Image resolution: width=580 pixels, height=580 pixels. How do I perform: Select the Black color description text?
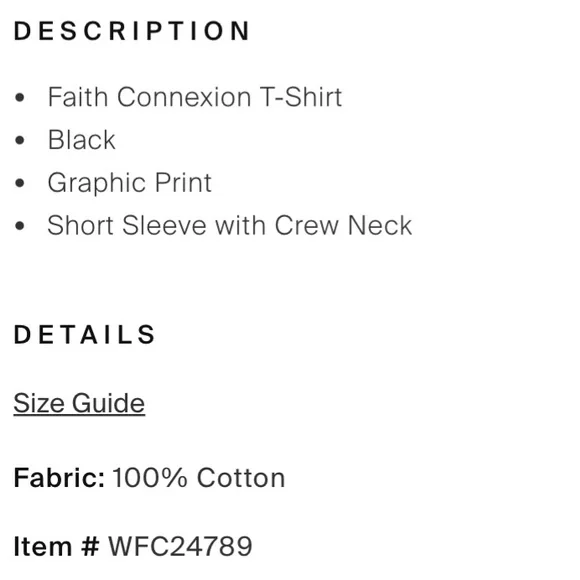point(82,140)
